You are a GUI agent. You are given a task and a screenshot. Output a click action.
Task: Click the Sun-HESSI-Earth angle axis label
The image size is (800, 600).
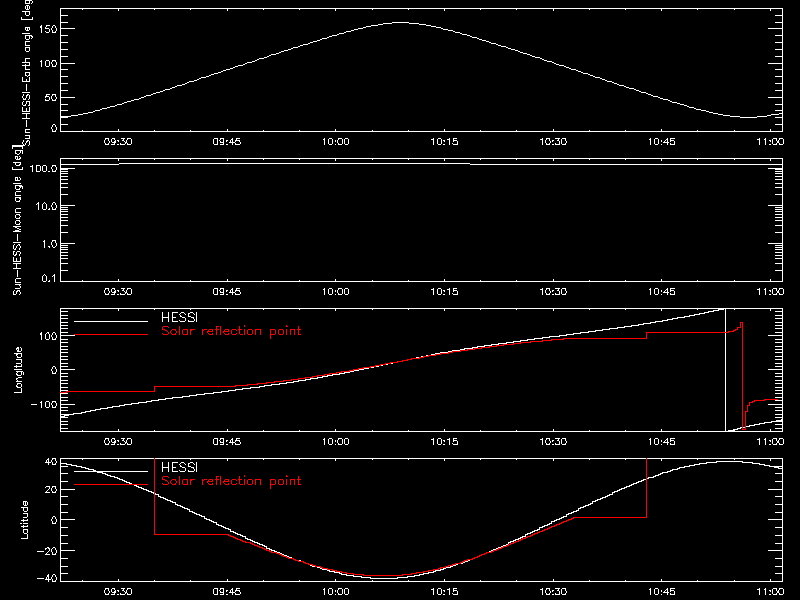[x=26, y=72]
